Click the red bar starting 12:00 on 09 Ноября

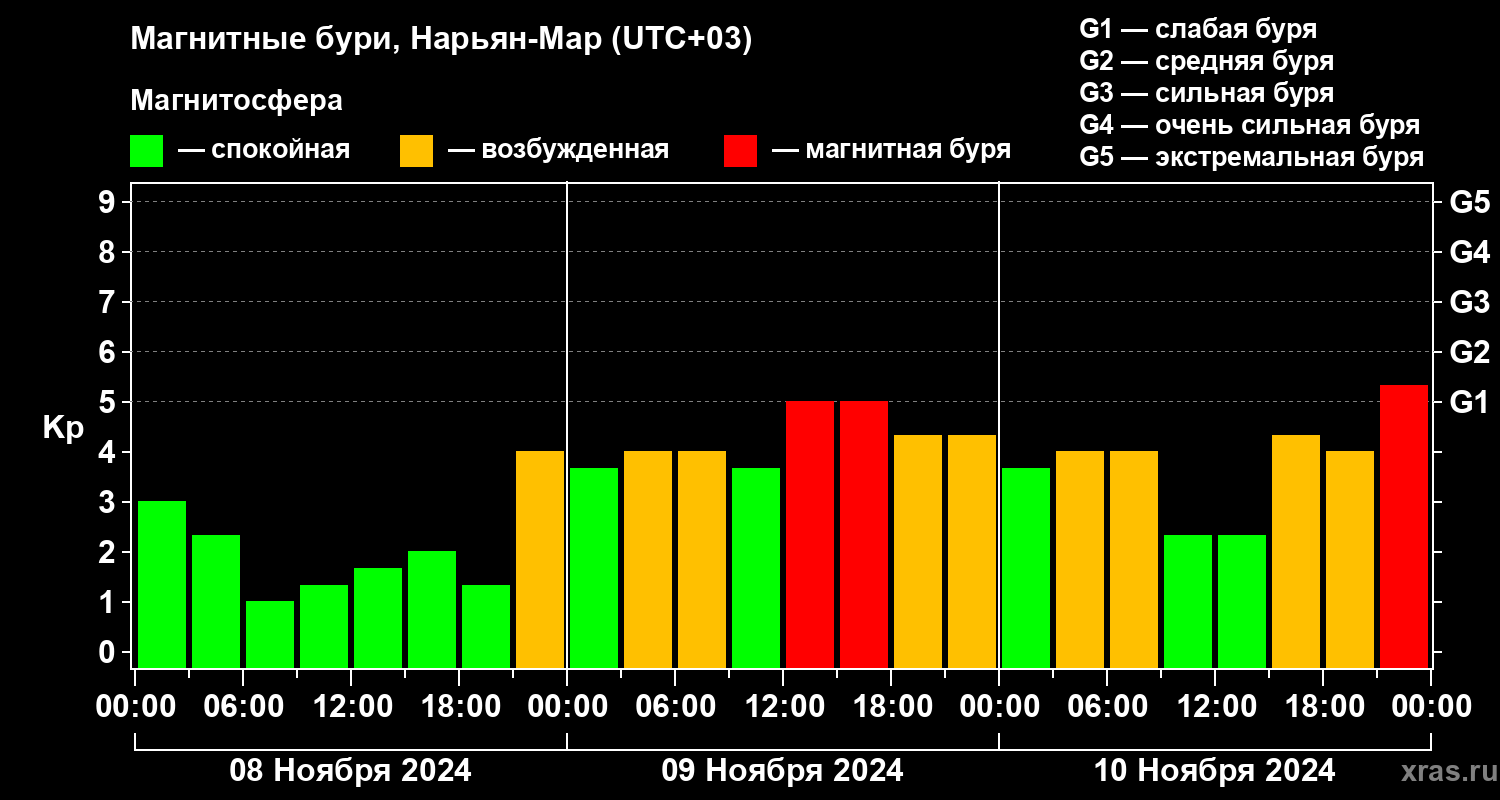tap(810, 534)
